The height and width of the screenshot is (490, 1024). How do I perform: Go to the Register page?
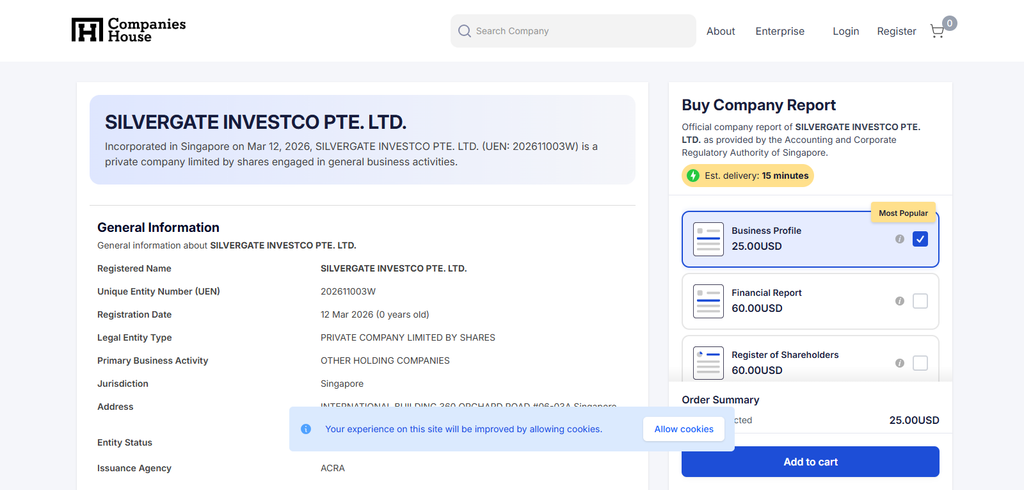point(896,31)
